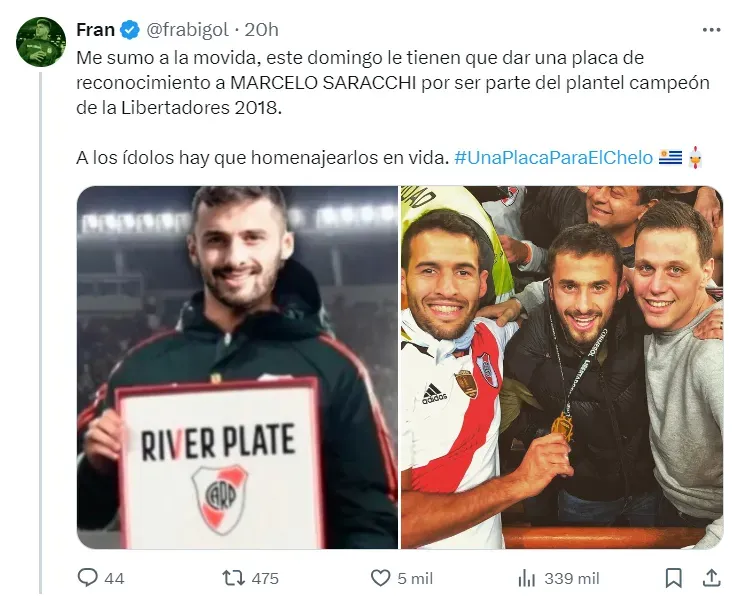The height and width of the screenshot is (606, 739).
Task: Open Fran's profile avatar
Action: pyautogui.click(x=41, y=42)
